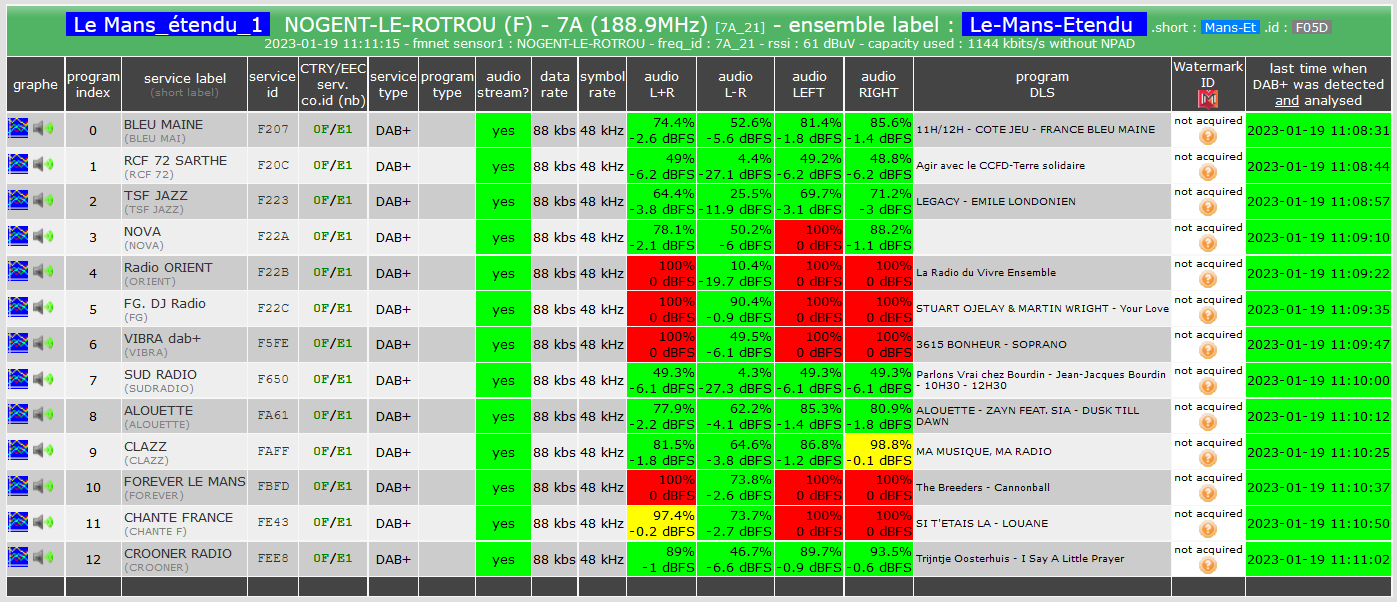Play CROONER RADIO with its speaker icon

tap(43, 558)
